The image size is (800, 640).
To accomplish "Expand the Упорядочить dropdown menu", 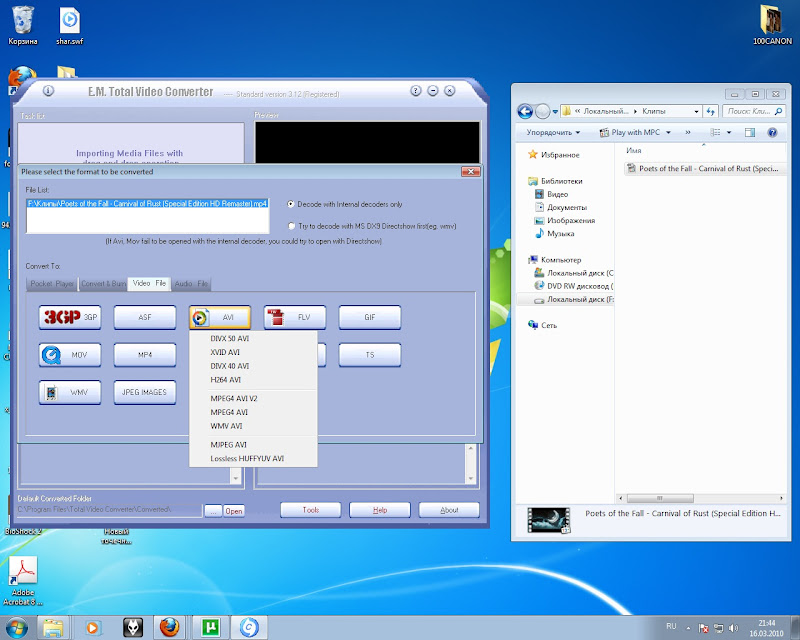I will 553,132.
